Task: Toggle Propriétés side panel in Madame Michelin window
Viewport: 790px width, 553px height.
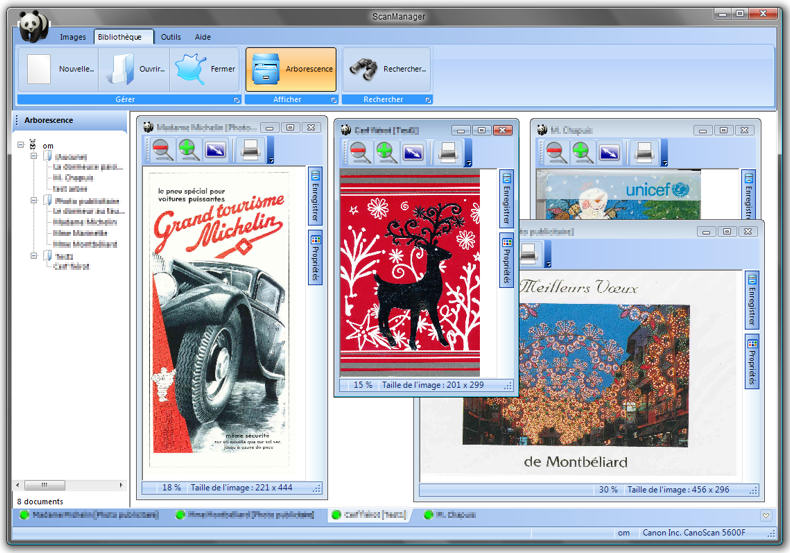Action: pyautogui.click(x=315, y=257)
